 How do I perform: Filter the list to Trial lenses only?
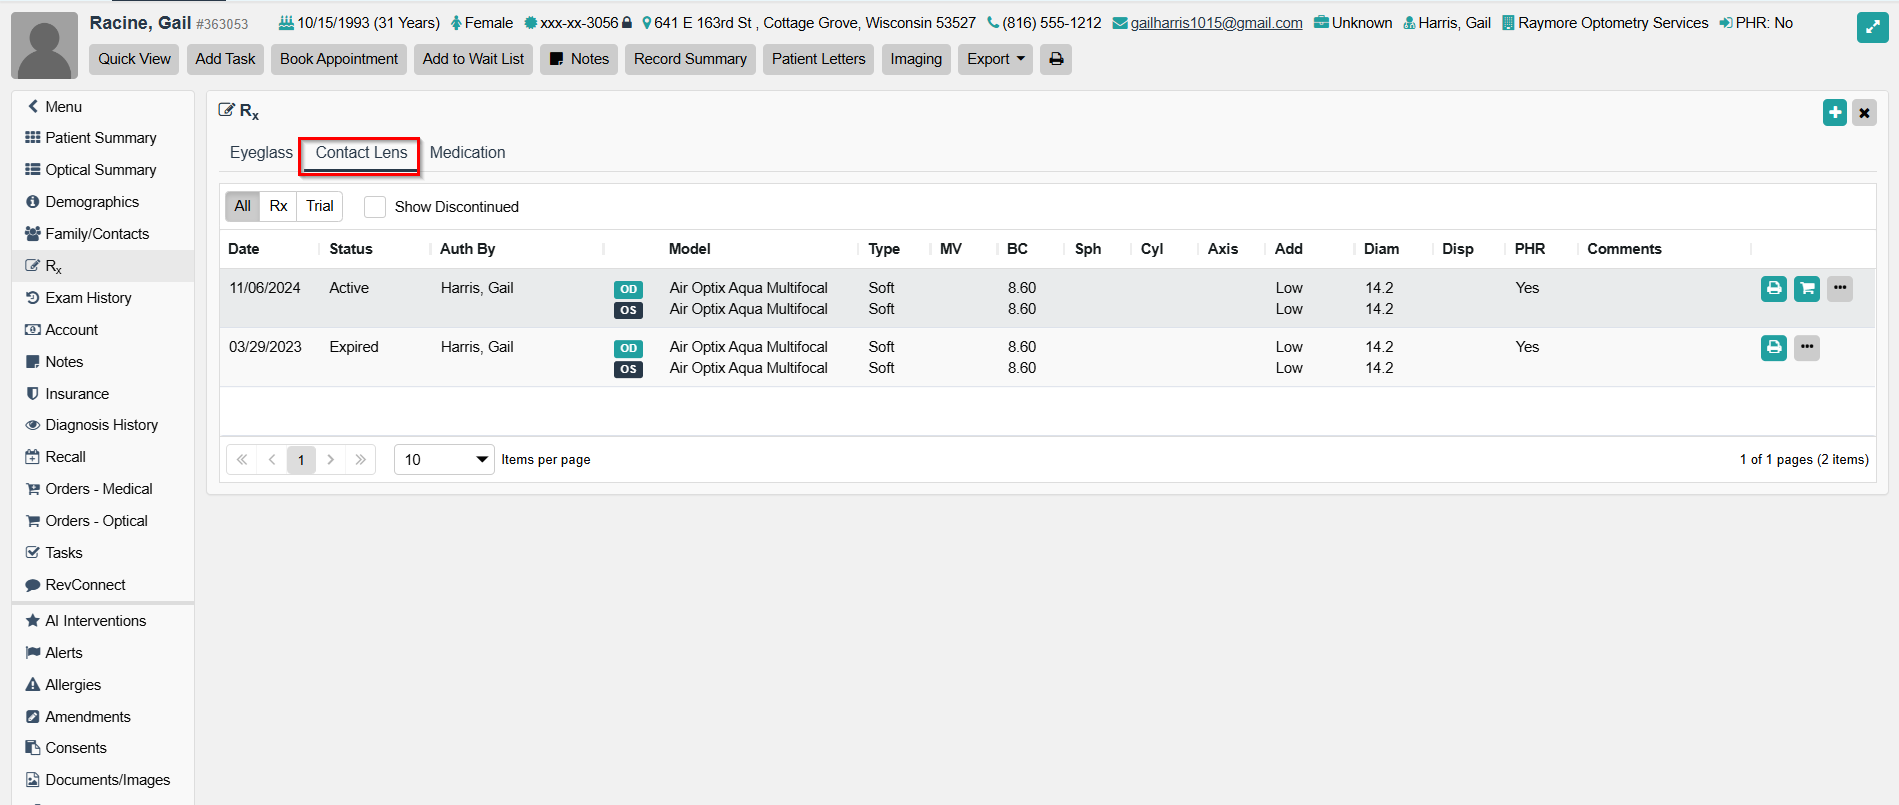click(x=319, y=206)
